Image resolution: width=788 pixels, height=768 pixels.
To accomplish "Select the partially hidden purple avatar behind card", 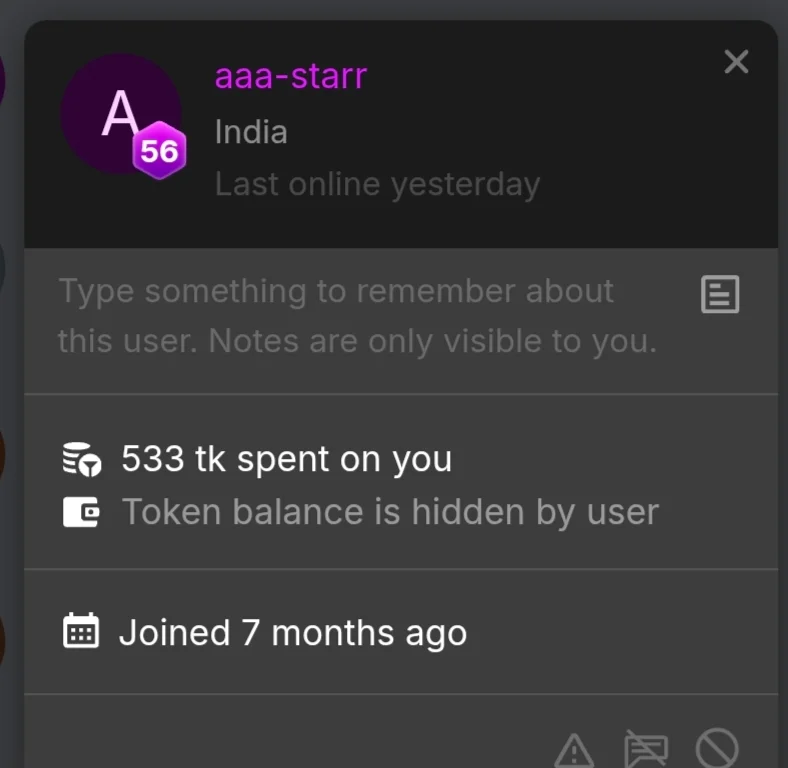I will (3, 80).
